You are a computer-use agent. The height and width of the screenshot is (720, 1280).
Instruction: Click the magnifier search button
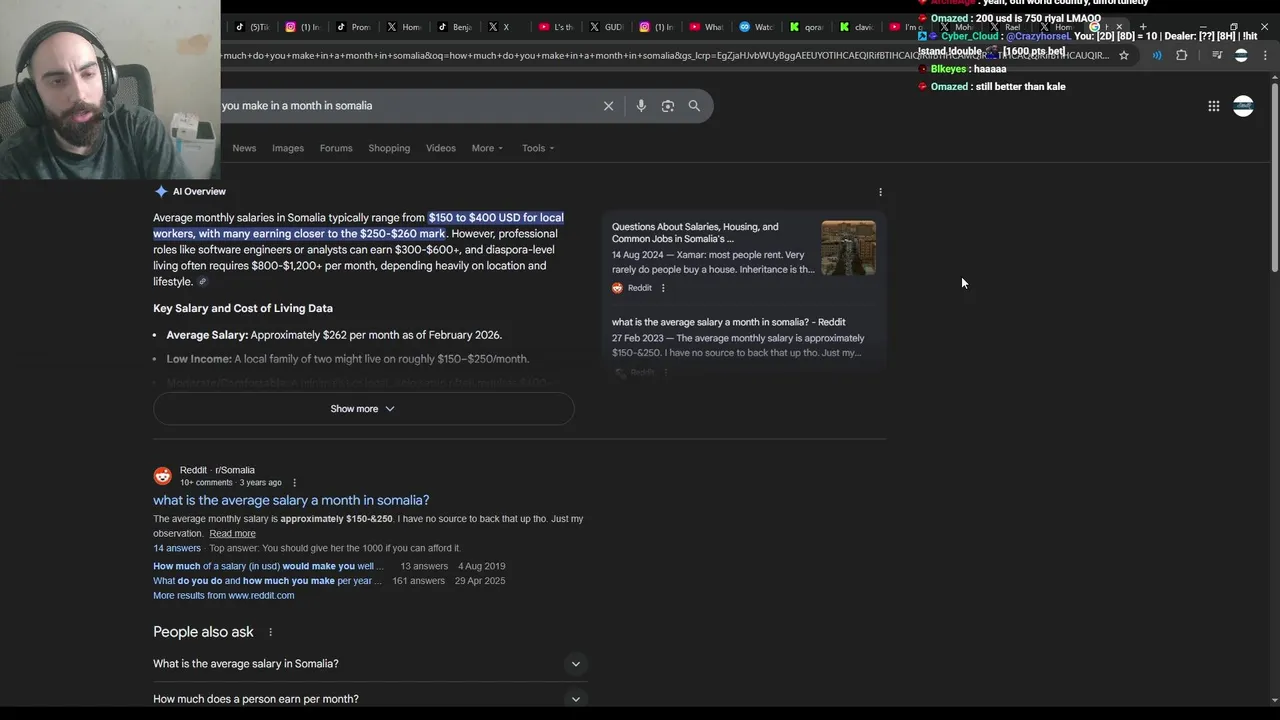point(694,106)
